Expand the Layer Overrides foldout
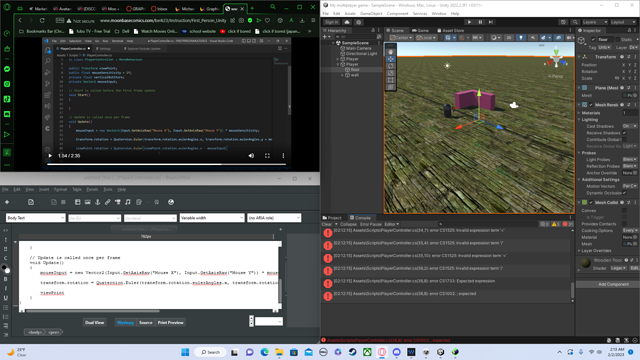640x360 pixels. pyautogui.click(x=580, y=251)
